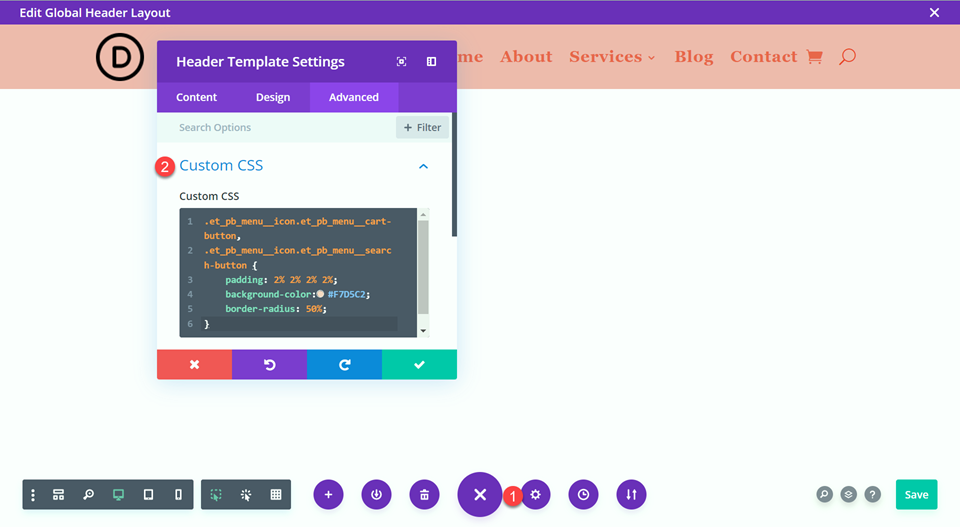Click the shopping cart icon in header
This screenshot has height=527, width=960.
pos(814,57)
